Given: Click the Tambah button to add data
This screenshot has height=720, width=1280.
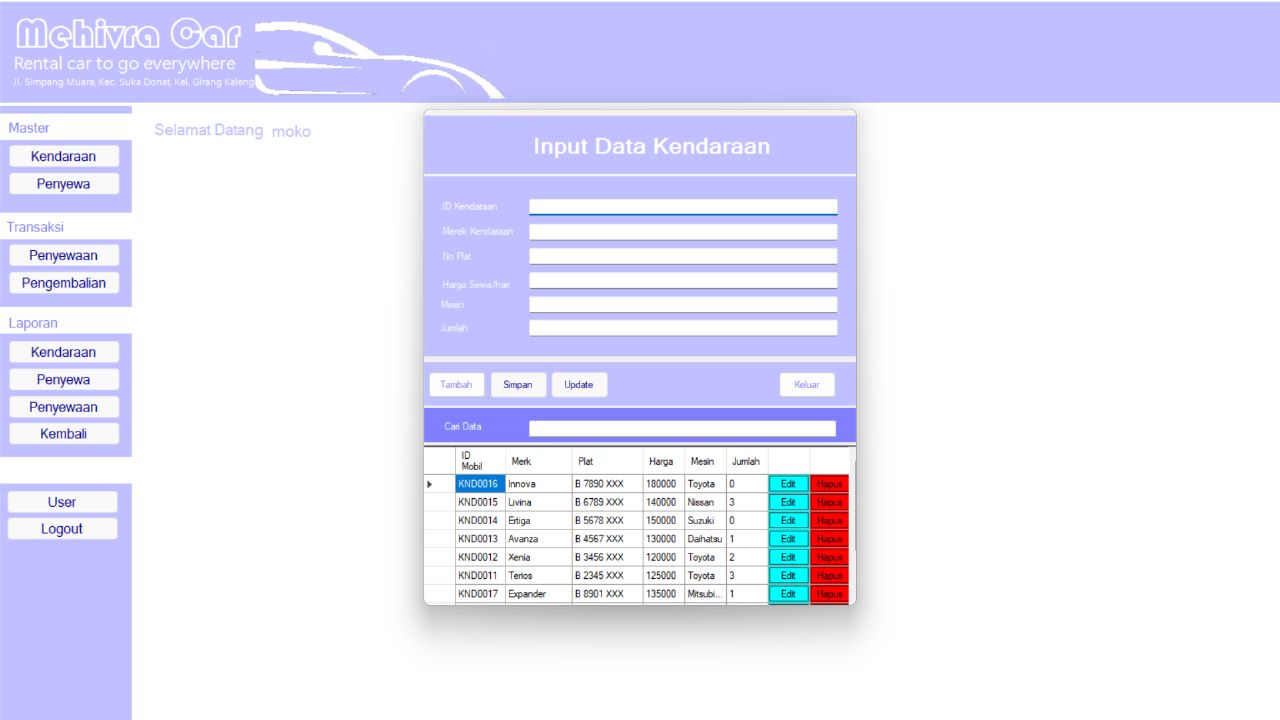Looking at the screenshot, I should click(456, 384).
